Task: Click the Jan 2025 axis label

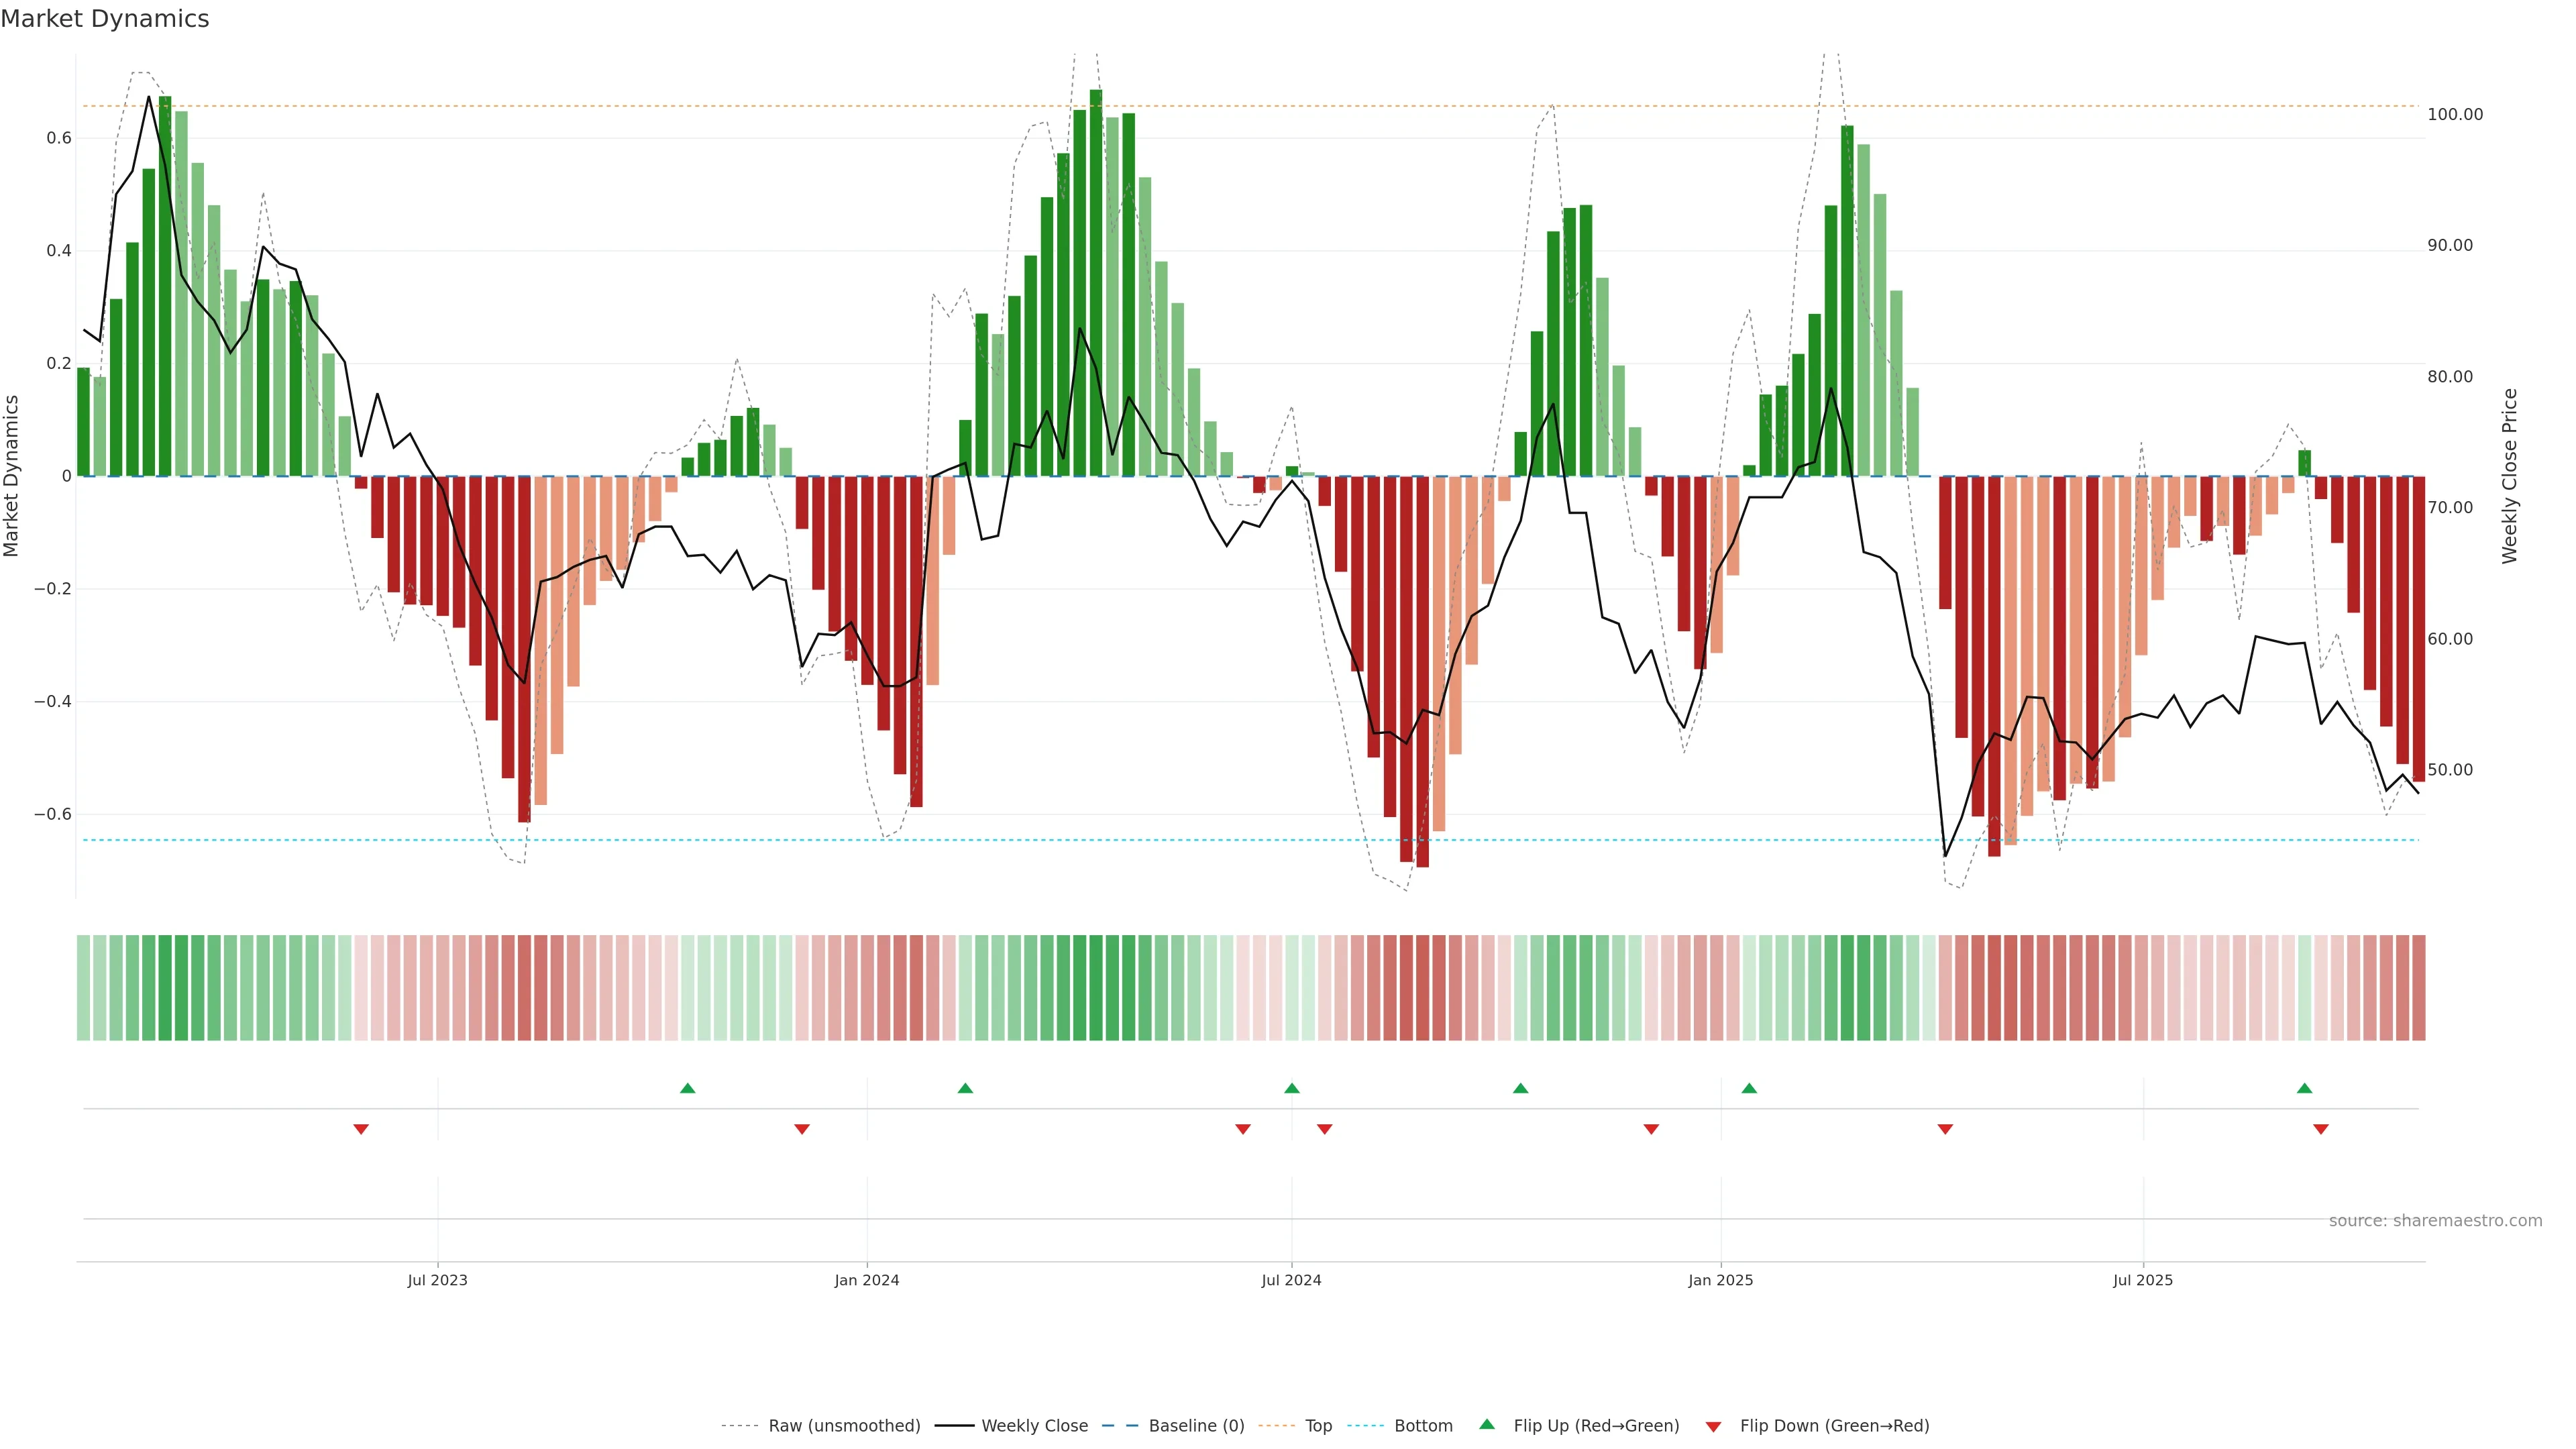Action: coord(1720,1280)
